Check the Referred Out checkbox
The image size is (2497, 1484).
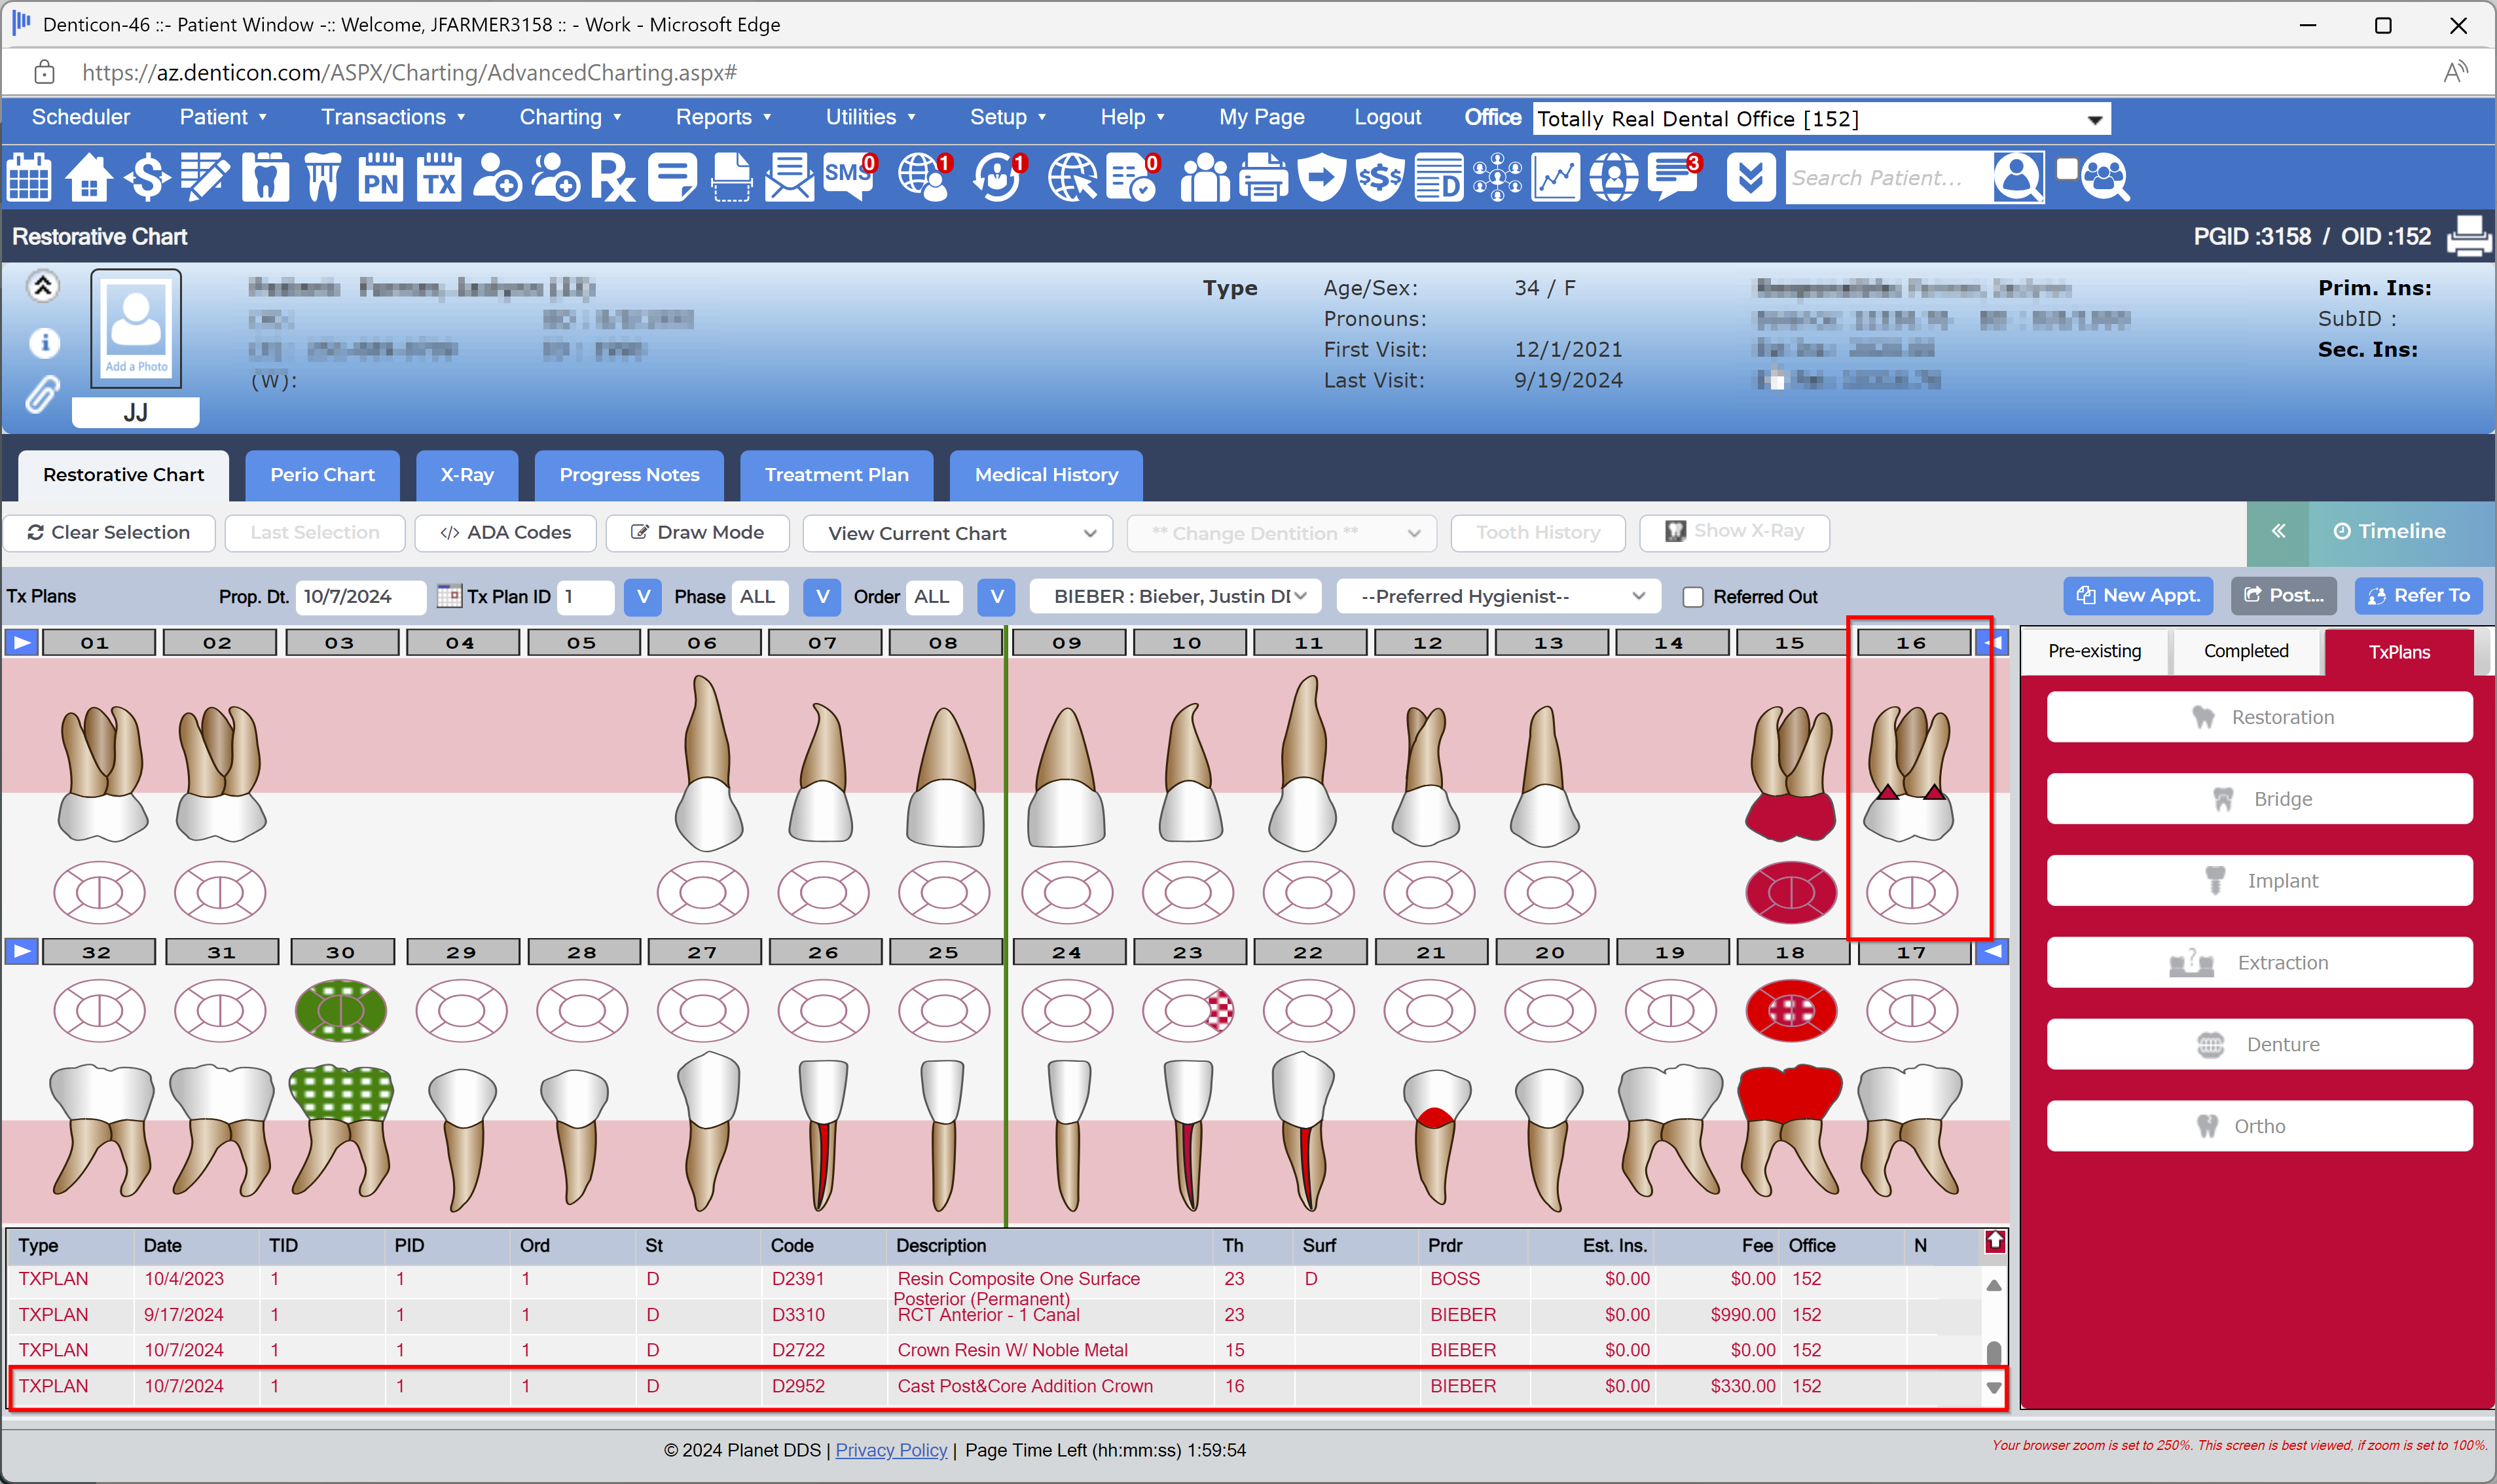[x=1692, y=597]
